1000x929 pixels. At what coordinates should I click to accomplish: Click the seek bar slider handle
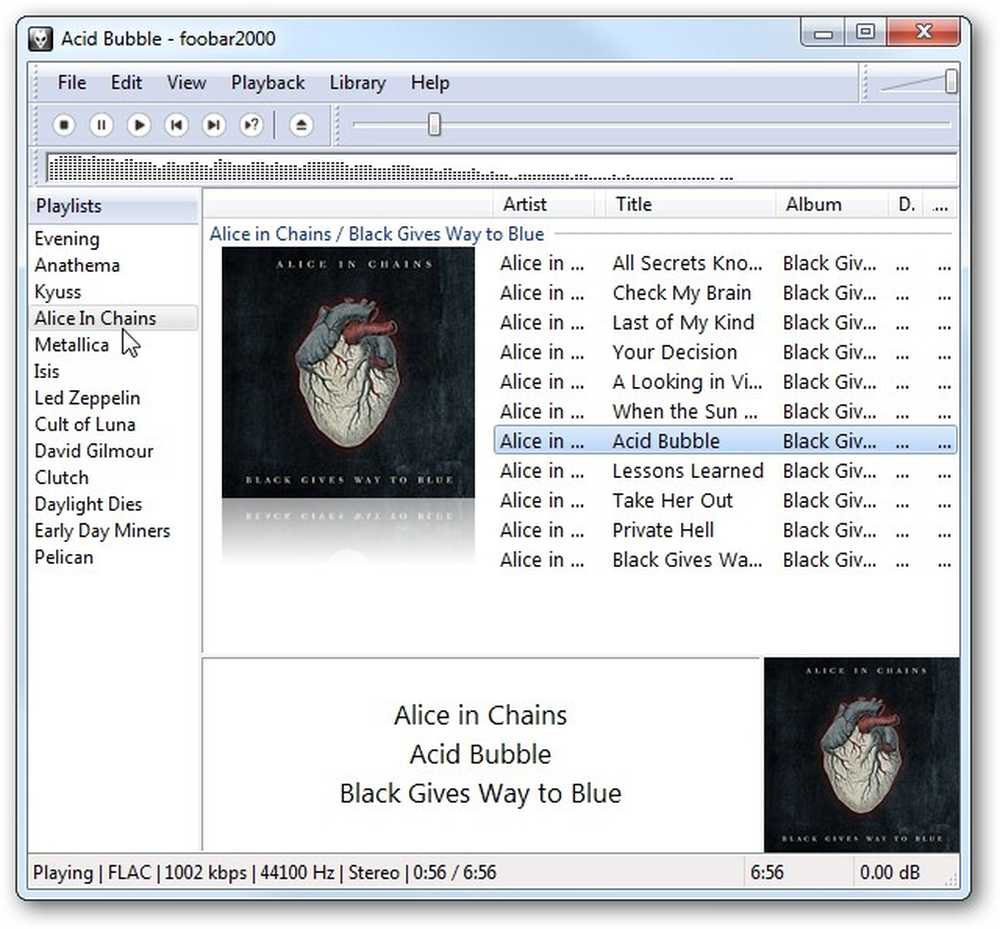point(434,125)
